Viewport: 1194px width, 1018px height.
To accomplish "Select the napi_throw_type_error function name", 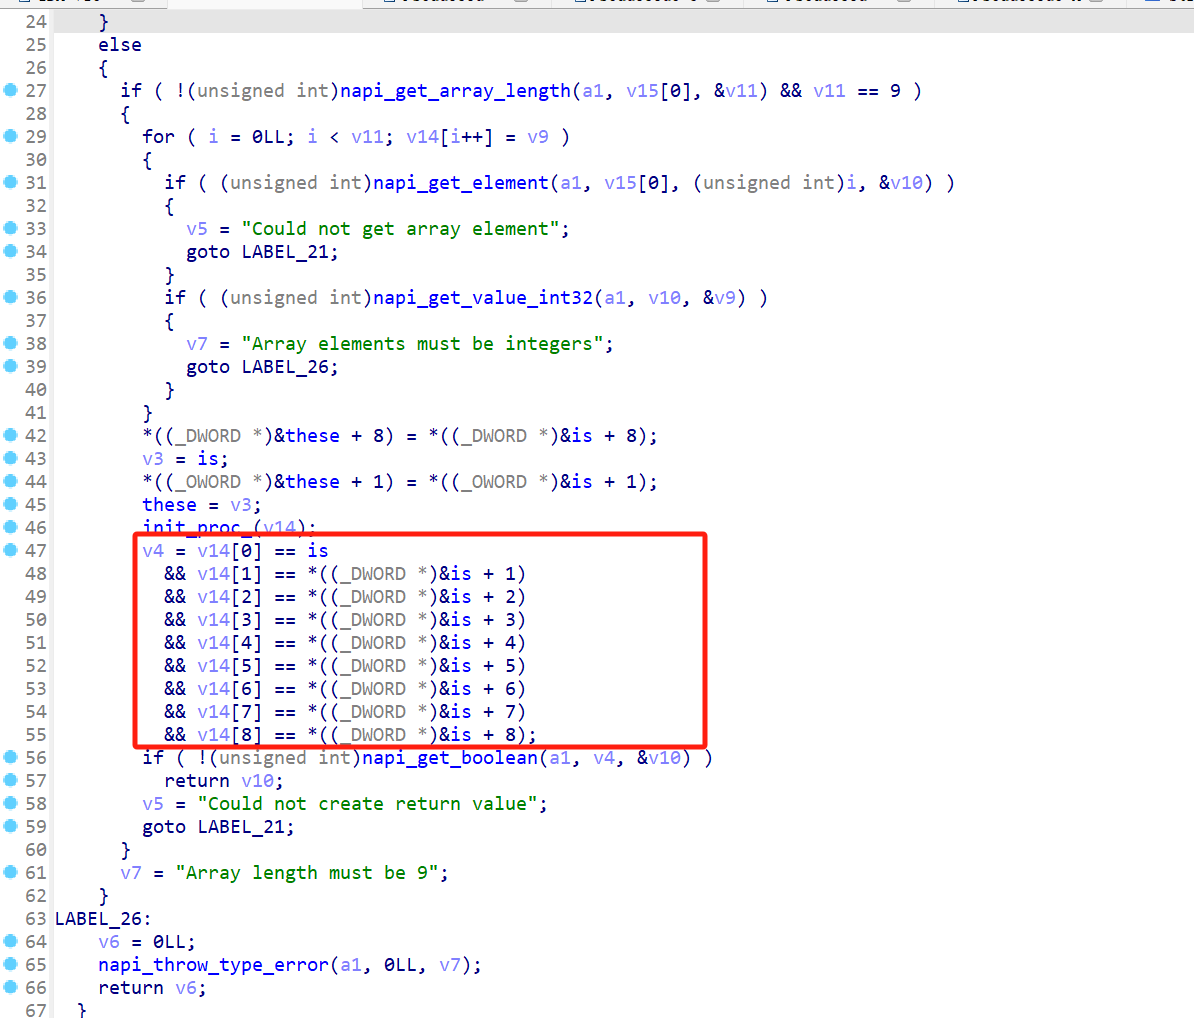I will click(214, 965).
